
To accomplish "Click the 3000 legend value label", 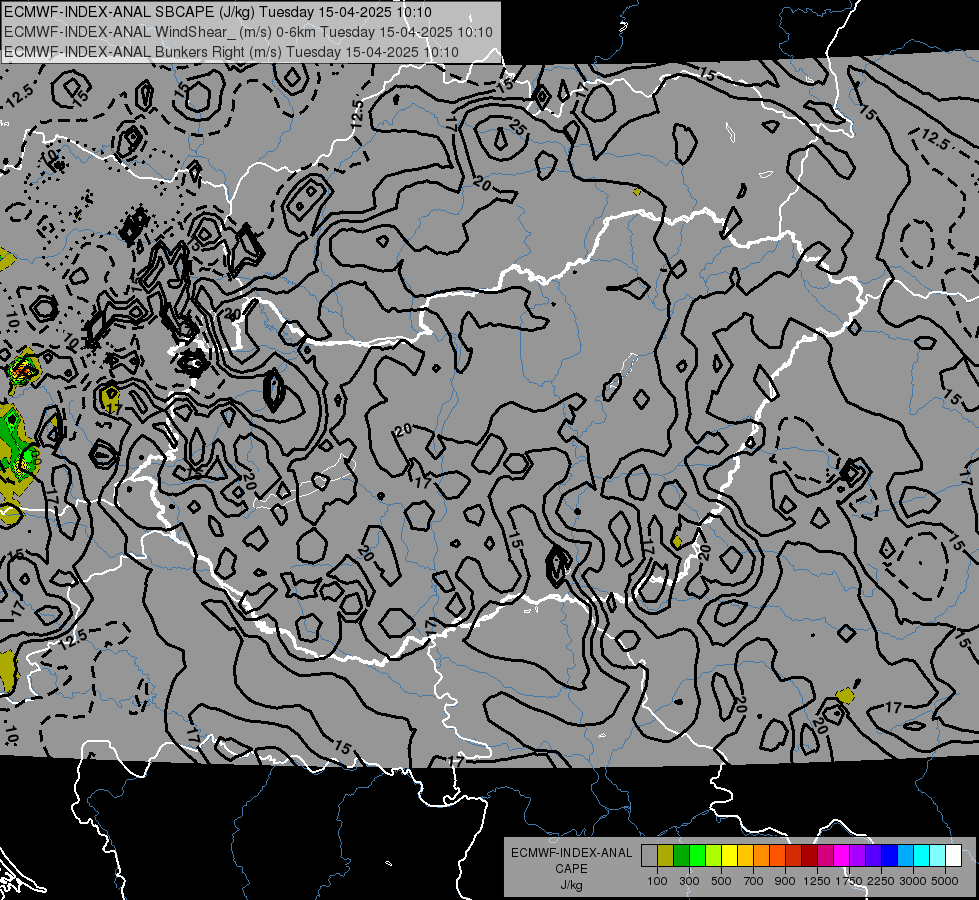I will [x=913, y=881].
